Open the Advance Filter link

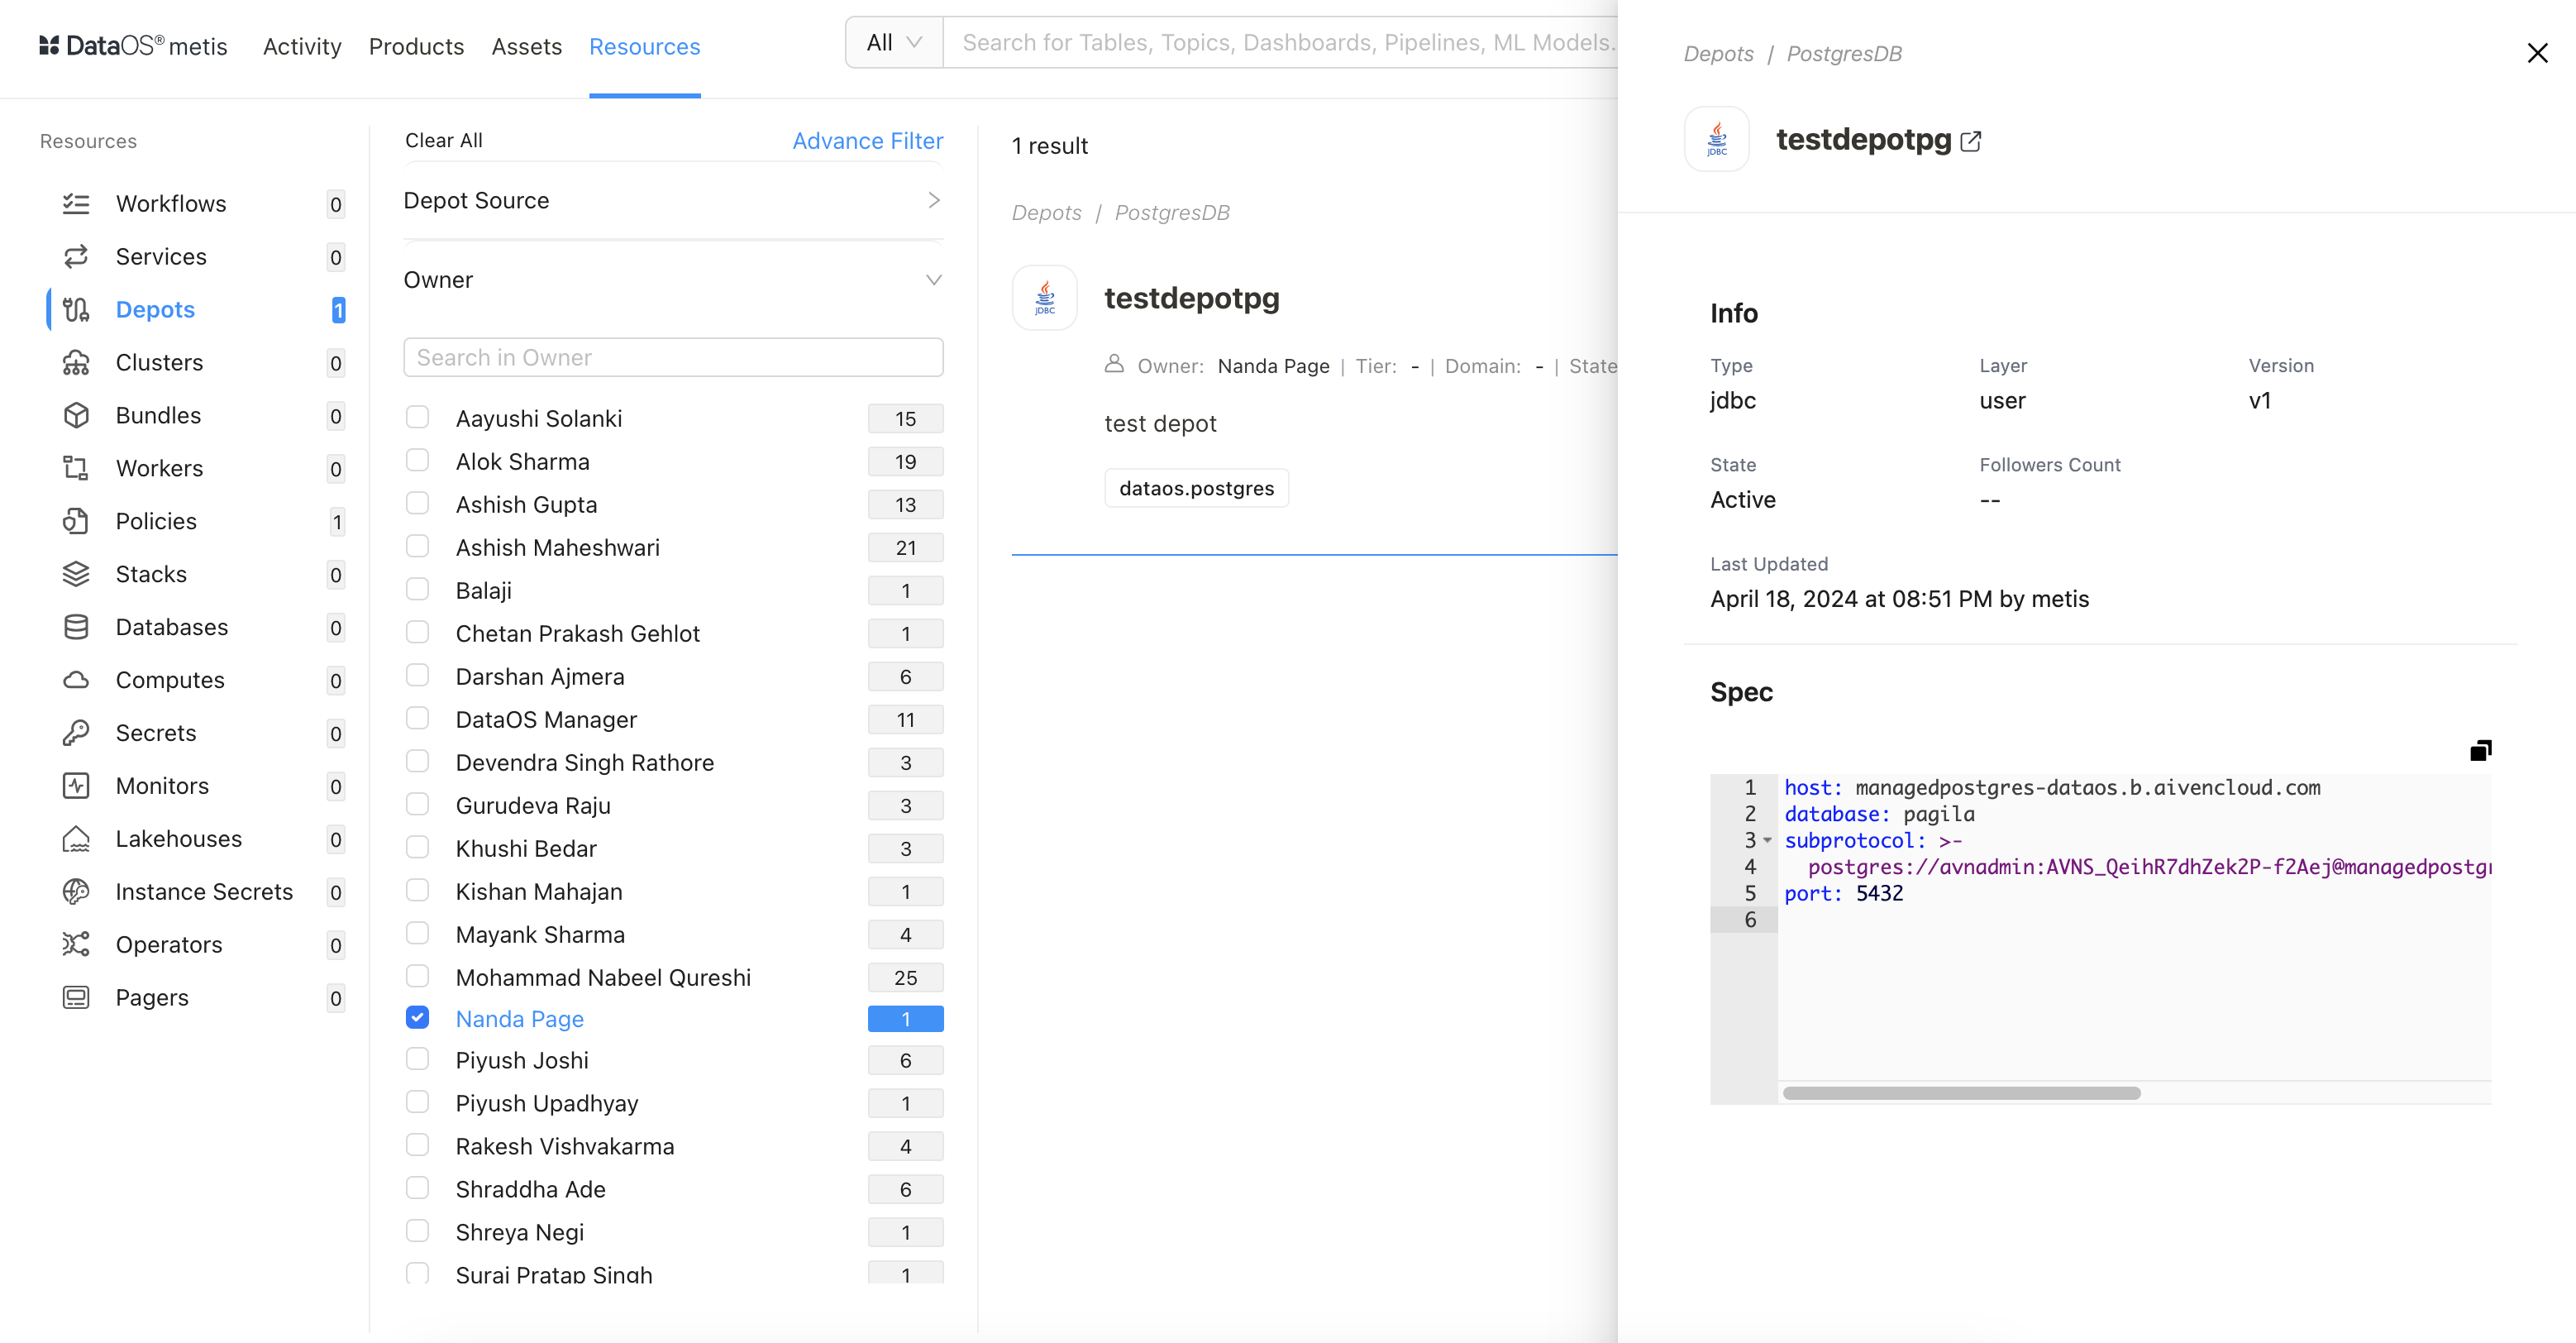(x=868, y=141)
